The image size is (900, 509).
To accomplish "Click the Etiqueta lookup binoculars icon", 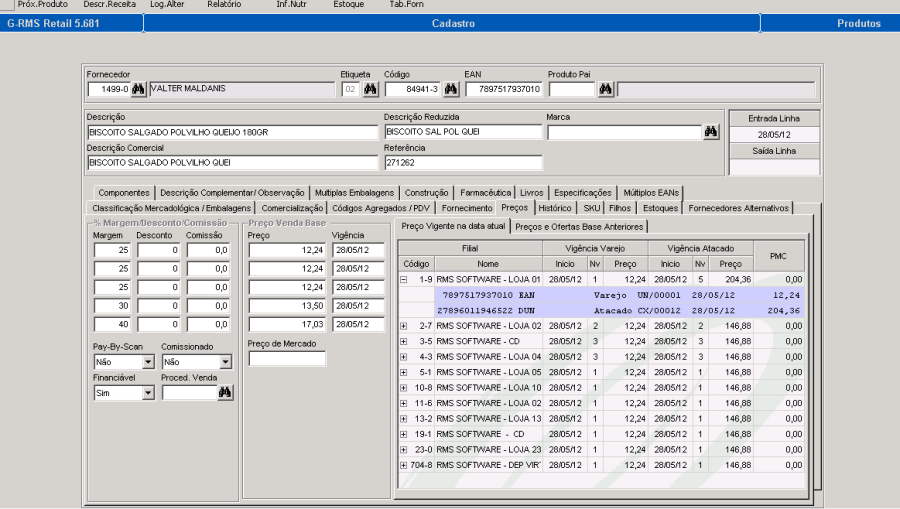I will pyautogui.click(x=370, y=89).
